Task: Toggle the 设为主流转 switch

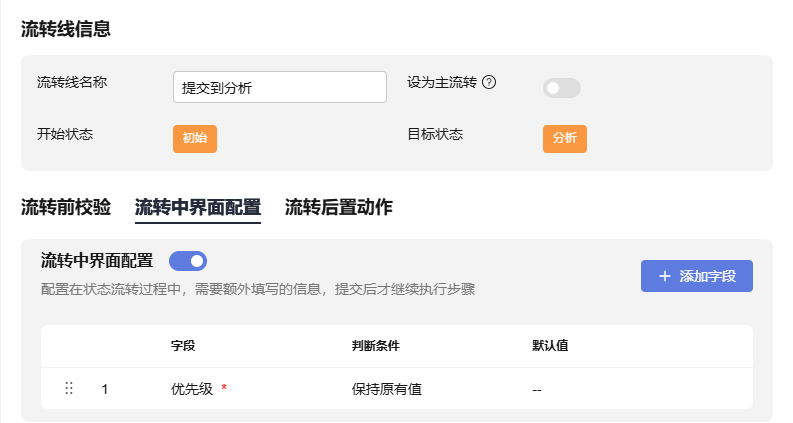Action: coord(561,88)
